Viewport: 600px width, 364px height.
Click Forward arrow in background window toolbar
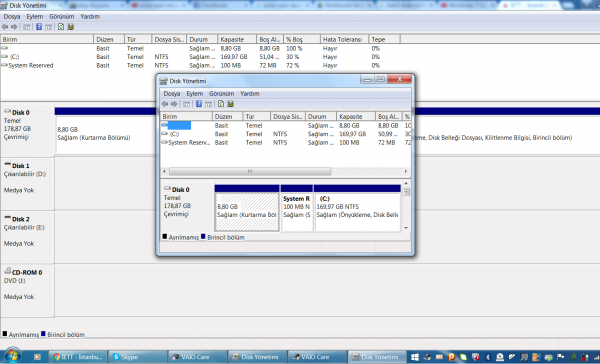pyautogui.click(x=14, y=27)
